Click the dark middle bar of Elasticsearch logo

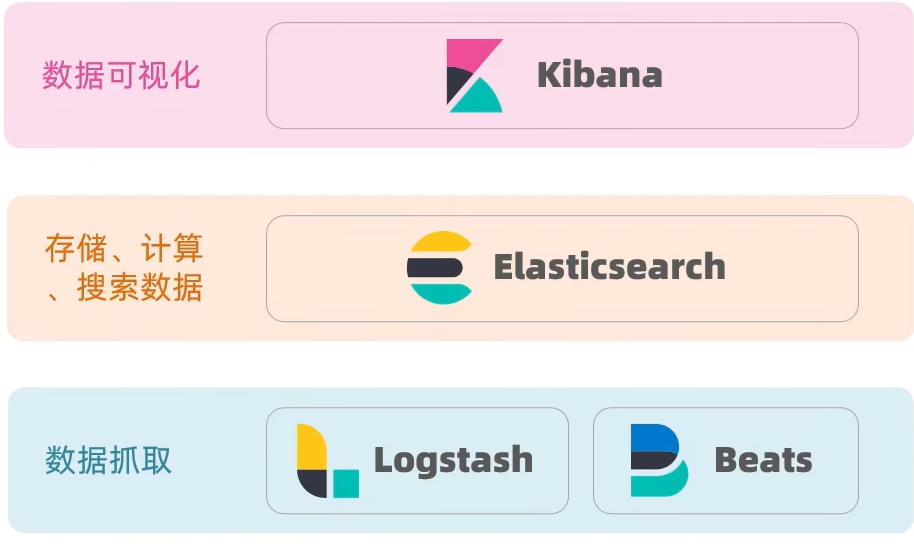[x=434, y=268]
